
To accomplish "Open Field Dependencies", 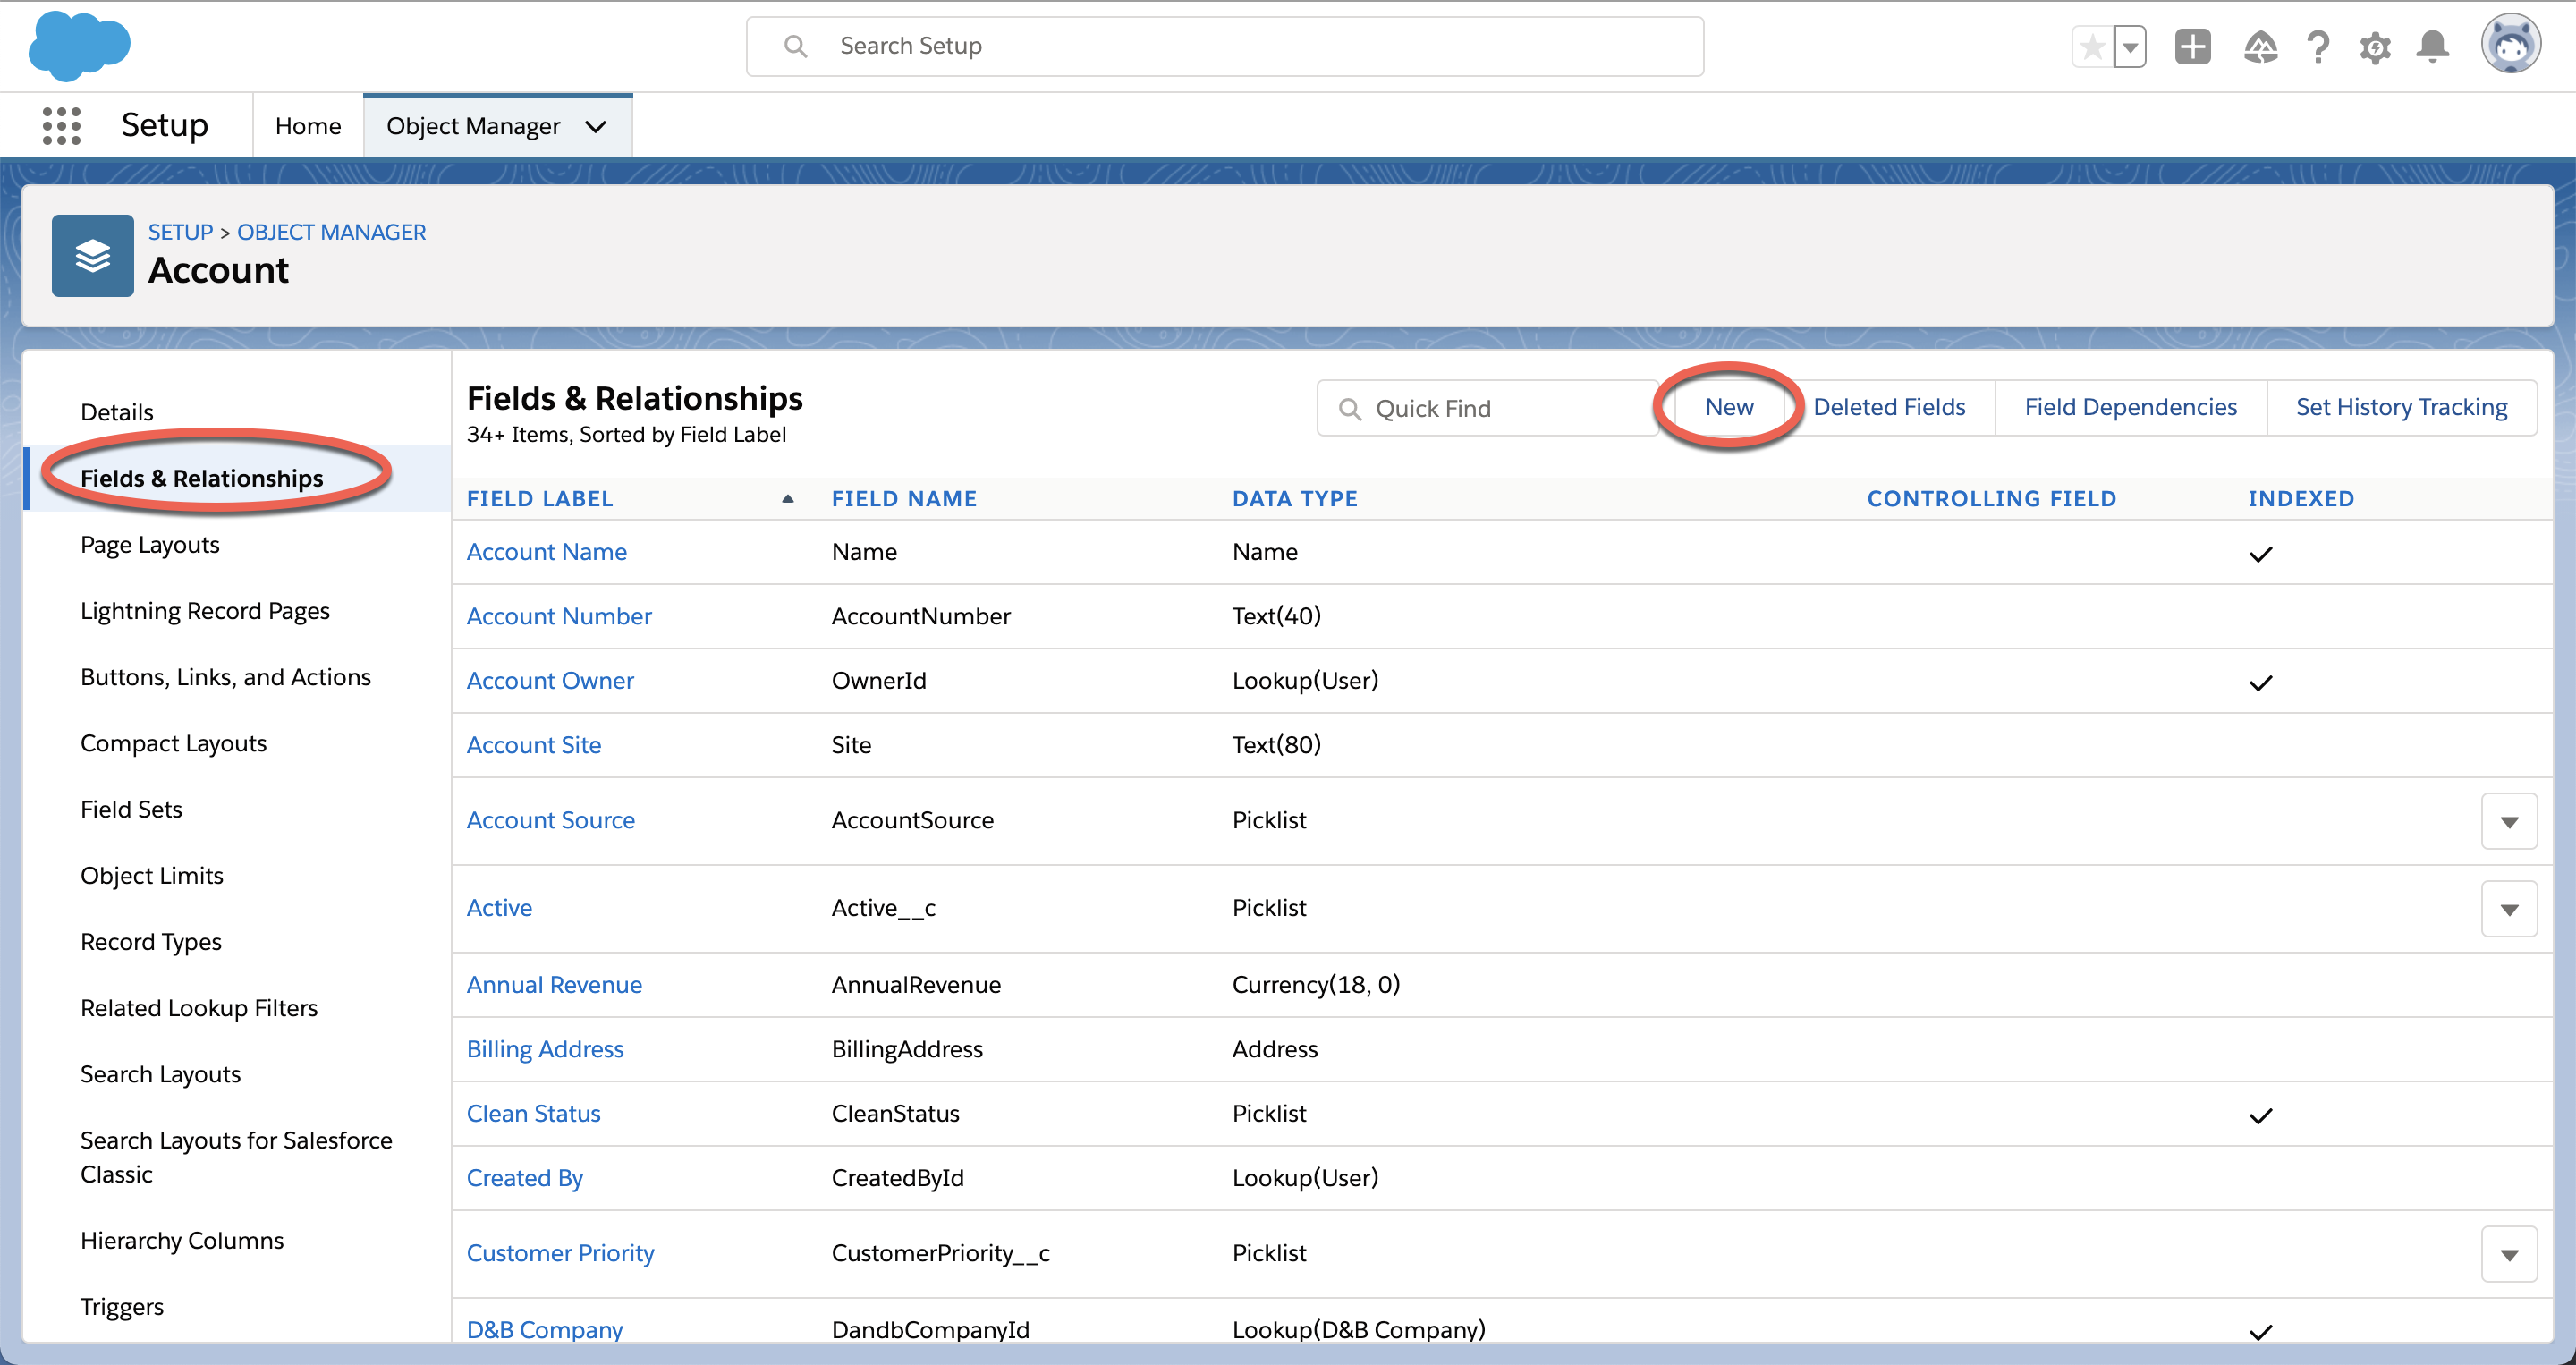I will point(2130,407).
